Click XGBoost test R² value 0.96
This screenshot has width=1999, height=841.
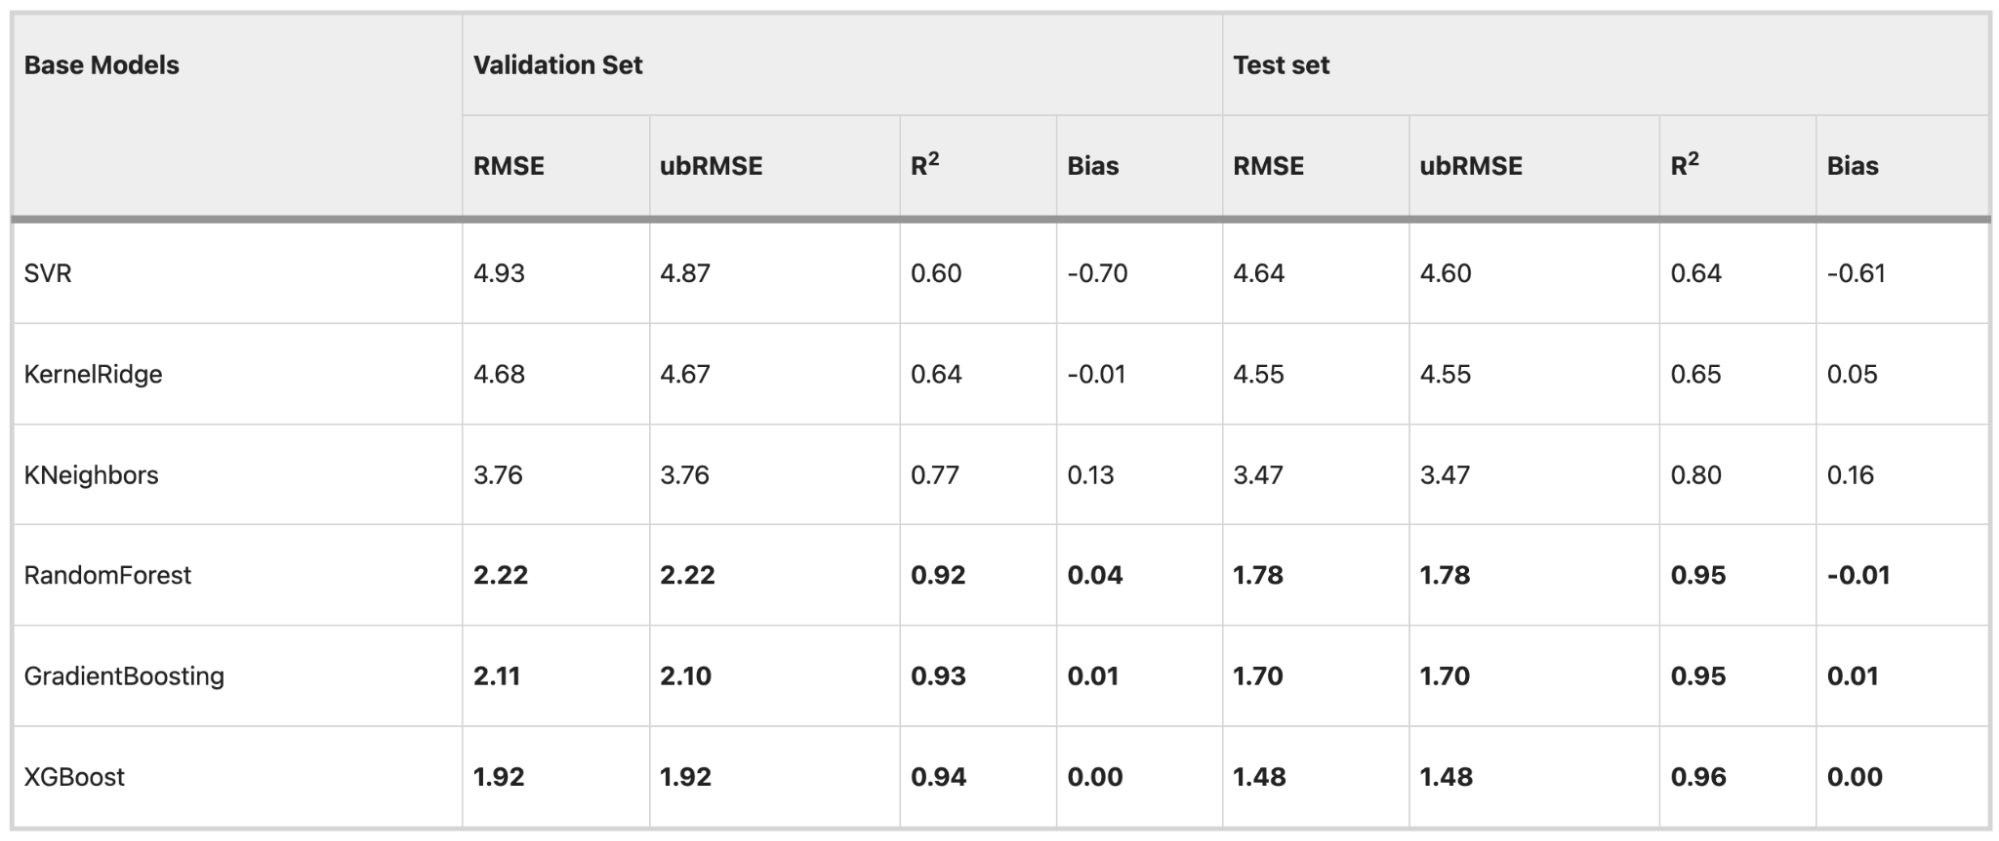point(1698,777)
